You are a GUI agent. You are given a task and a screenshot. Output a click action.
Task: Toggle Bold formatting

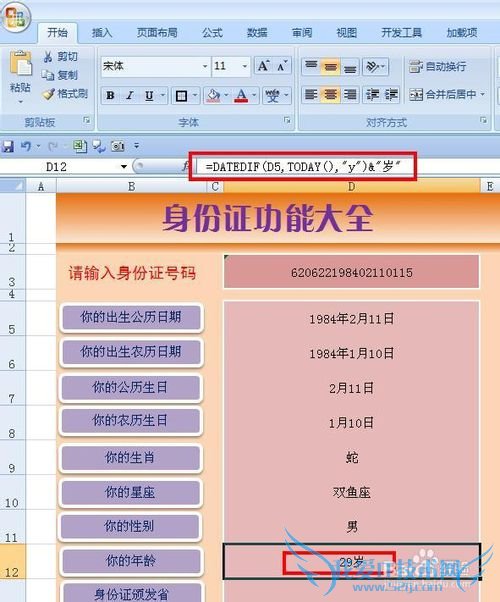111,95
